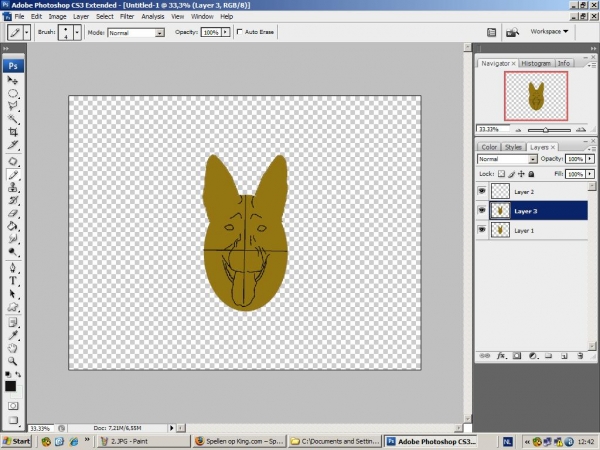Change the screen mode button
Viewport: 600px width, 450px height.
pos(13,420)
